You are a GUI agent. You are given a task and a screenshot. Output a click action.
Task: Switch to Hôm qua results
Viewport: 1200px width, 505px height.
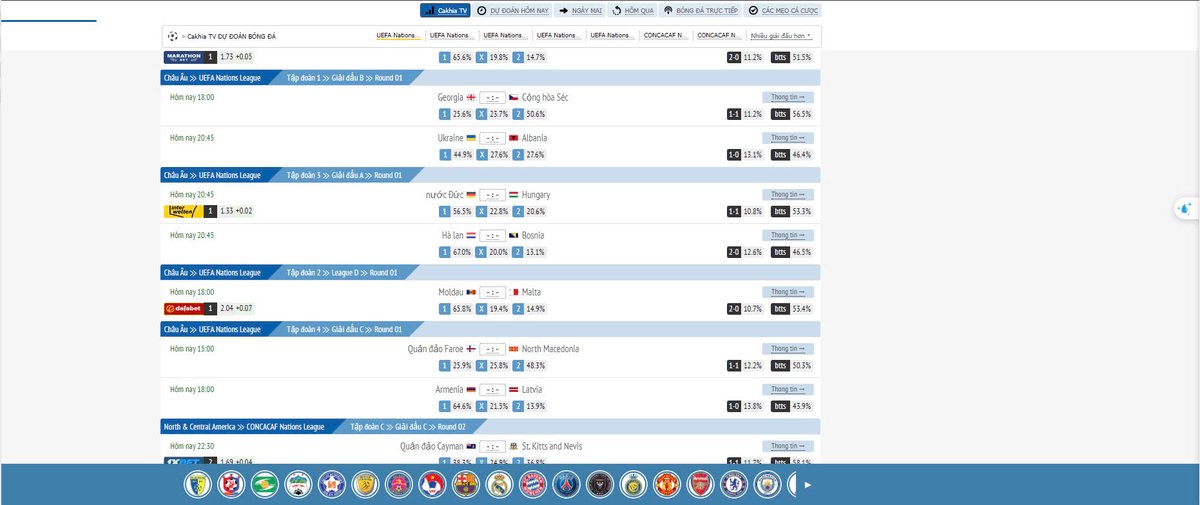[x=633, y=10]
